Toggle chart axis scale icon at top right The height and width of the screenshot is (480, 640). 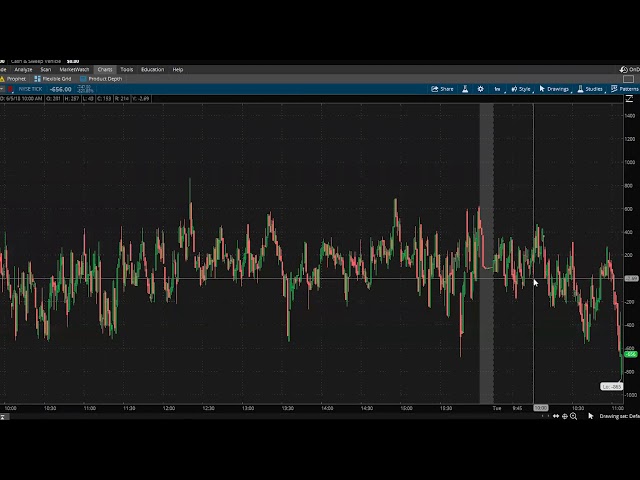click(x=629, y=98)
